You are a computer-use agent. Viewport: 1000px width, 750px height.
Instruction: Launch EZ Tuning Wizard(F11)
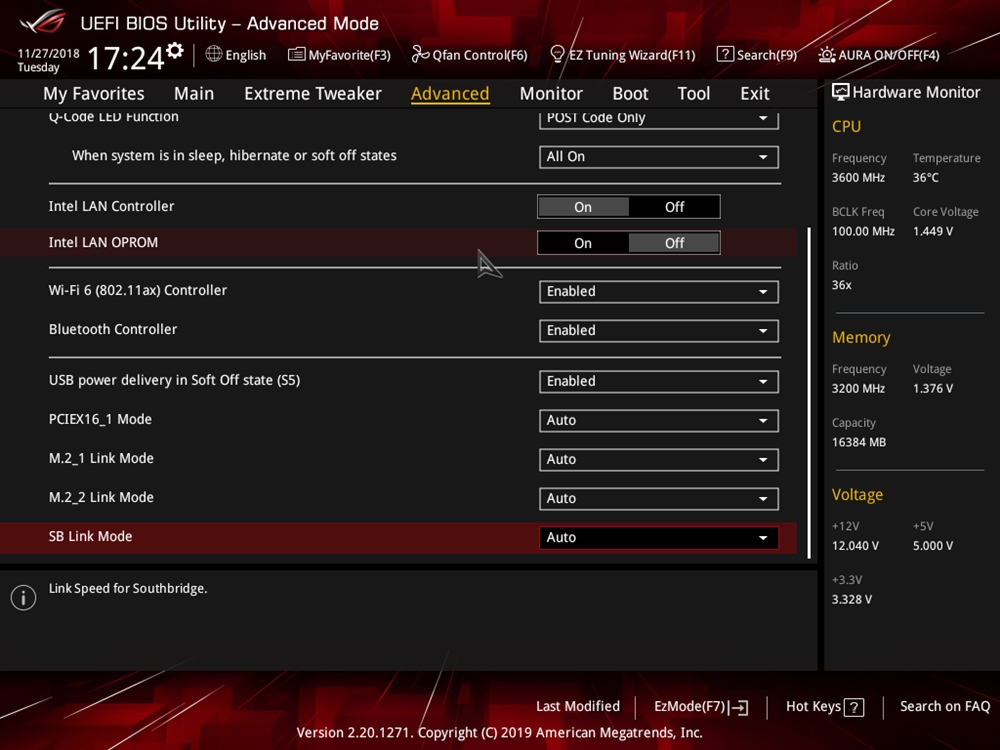[623, 55]
